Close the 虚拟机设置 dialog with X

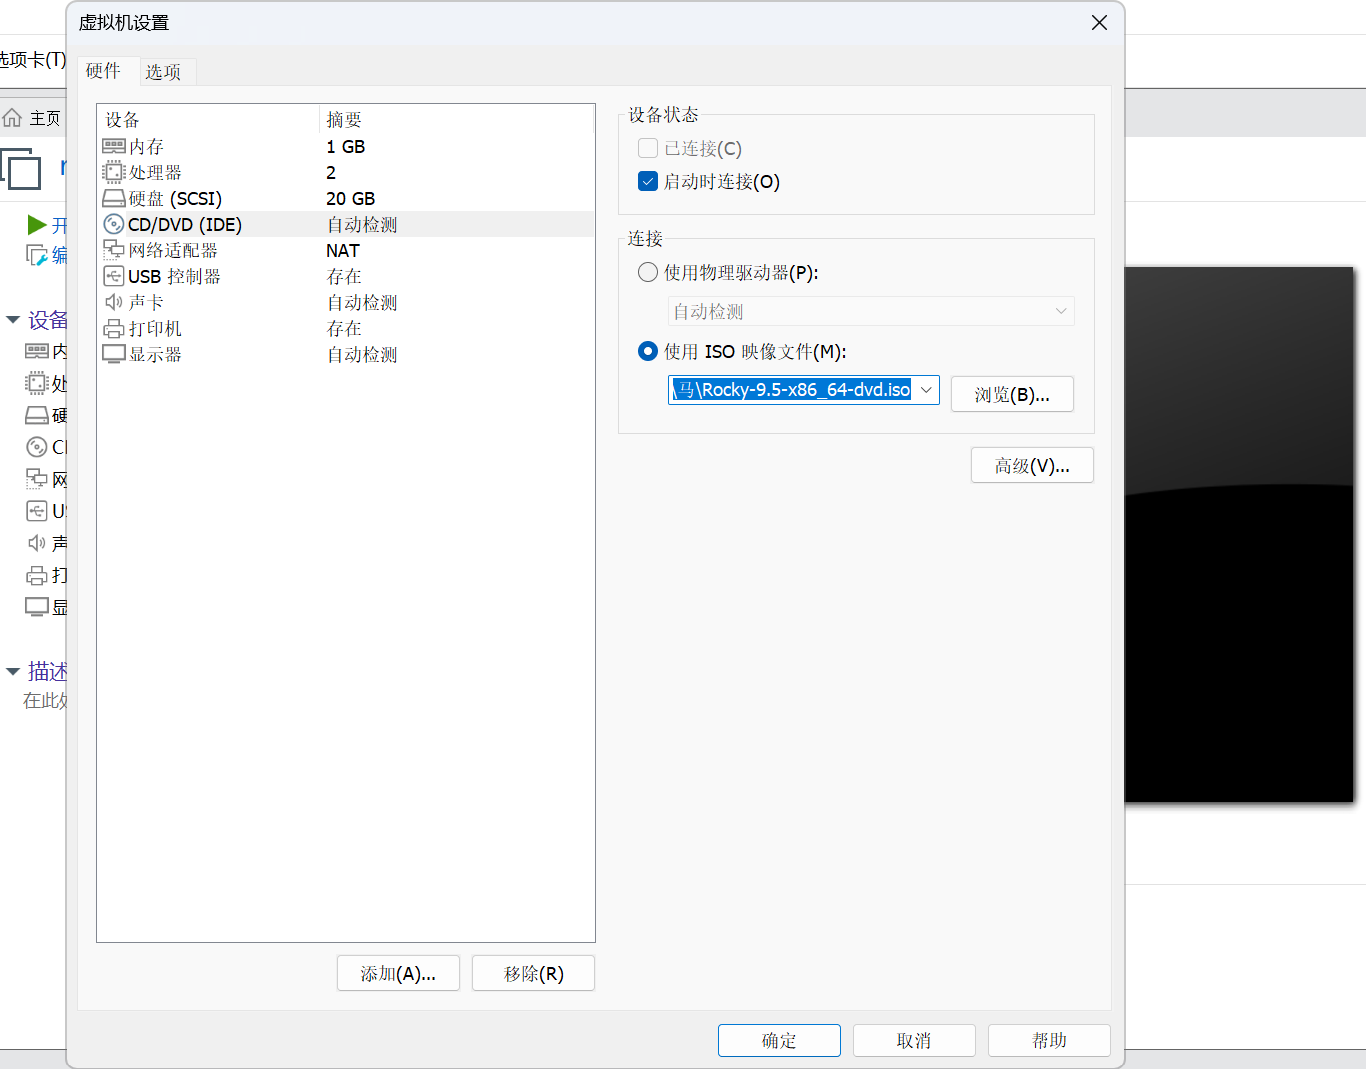[x=1099, y=22]
